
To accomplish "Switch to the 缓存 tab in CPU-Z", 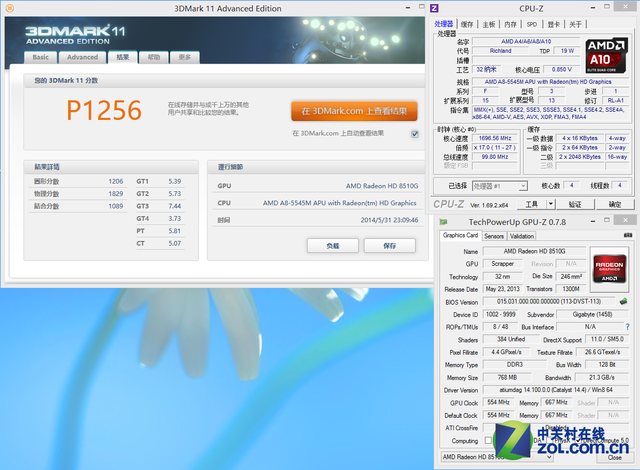I will (467, 24).
